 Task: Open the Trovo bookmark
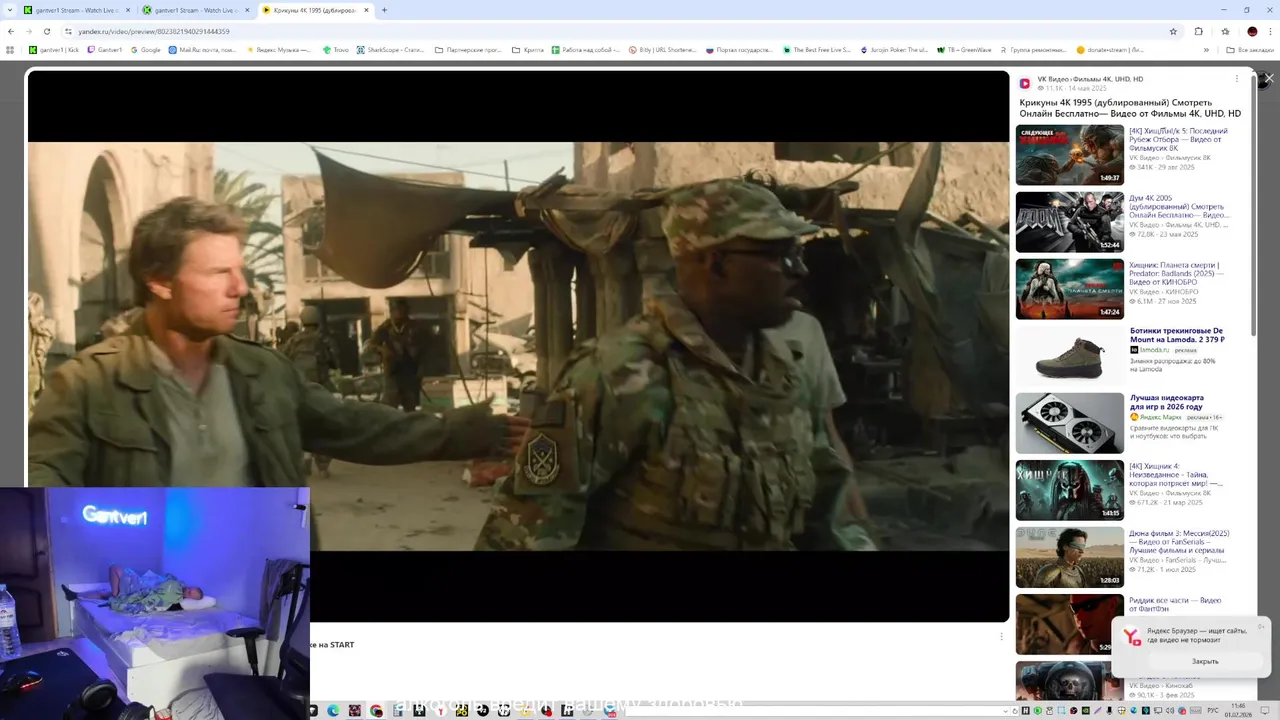336,49
